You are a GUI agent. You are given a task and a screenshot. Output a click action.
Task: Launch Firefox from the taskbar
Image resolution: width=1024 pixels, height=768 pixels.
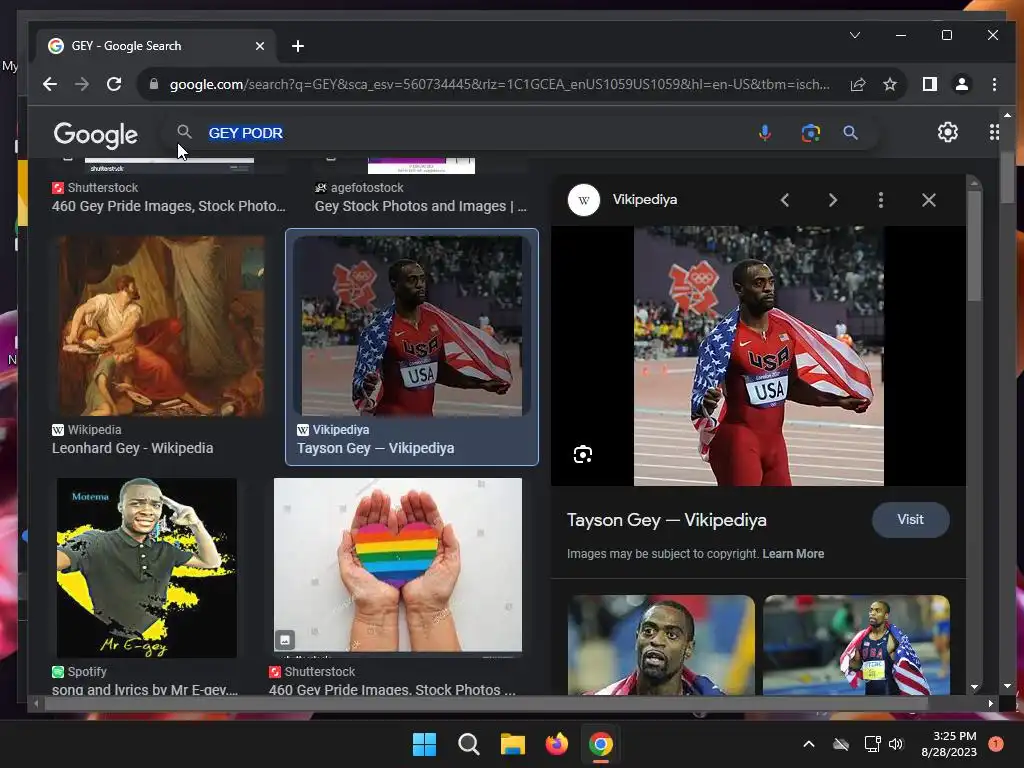click(556, 744)
